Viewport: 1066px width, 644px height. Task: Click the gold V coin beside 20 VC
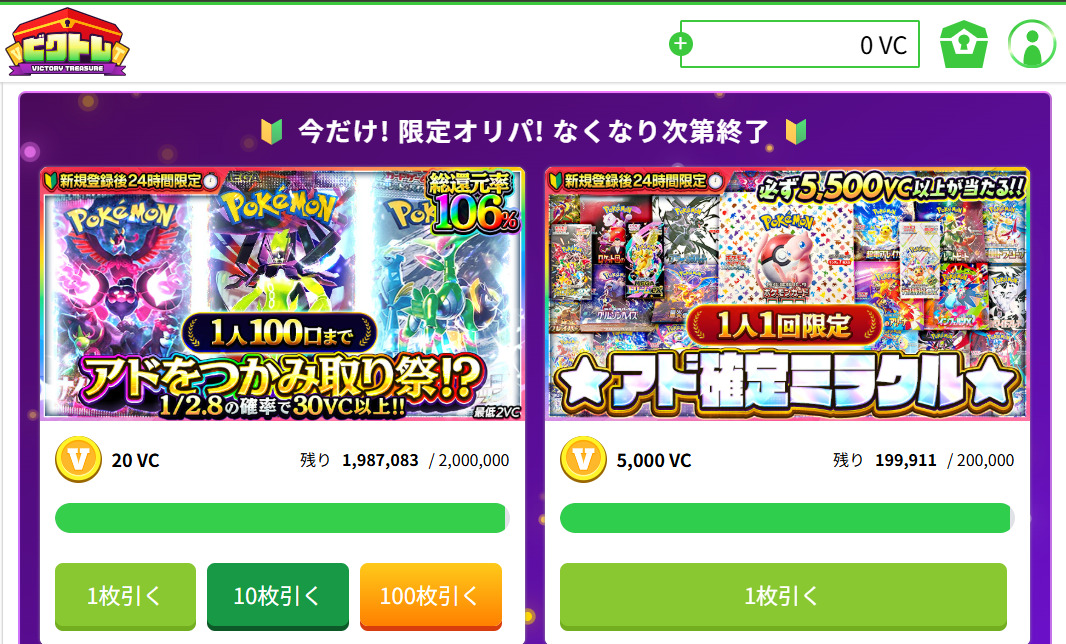(x=79, y=460)
